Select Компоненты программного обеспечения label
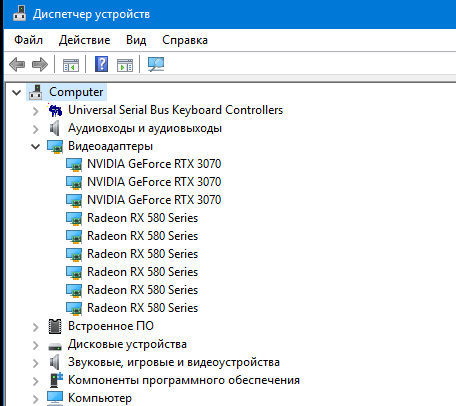The height and width of the screenshot is (406, 456). click(x=184, y=380)
